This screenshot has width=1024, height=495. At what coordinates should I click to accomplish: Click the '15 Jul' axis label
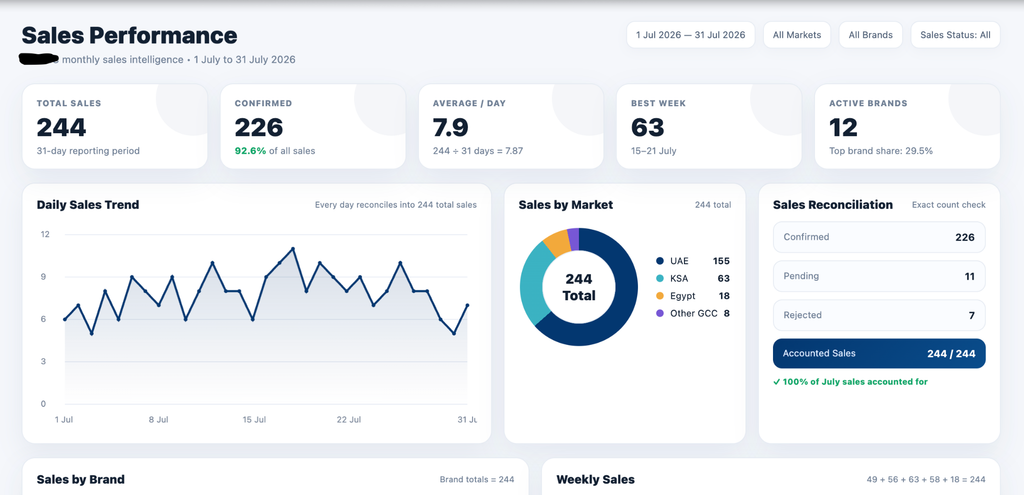[x=254, y=420]
